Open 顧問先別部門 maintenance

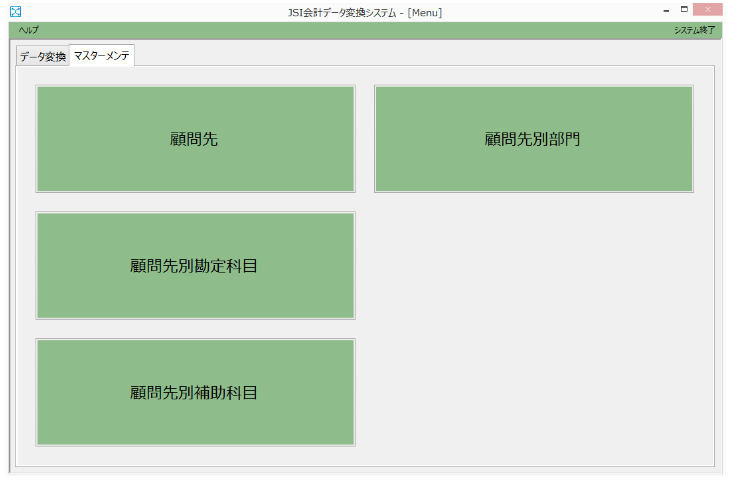click(533, 139)
